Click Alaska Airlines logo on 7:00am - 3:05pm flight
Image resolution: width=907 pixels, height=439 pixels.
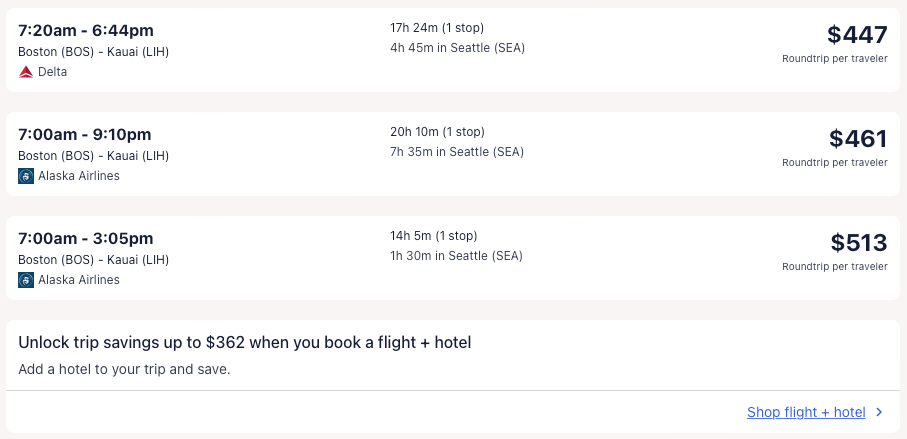coord(26,280)
